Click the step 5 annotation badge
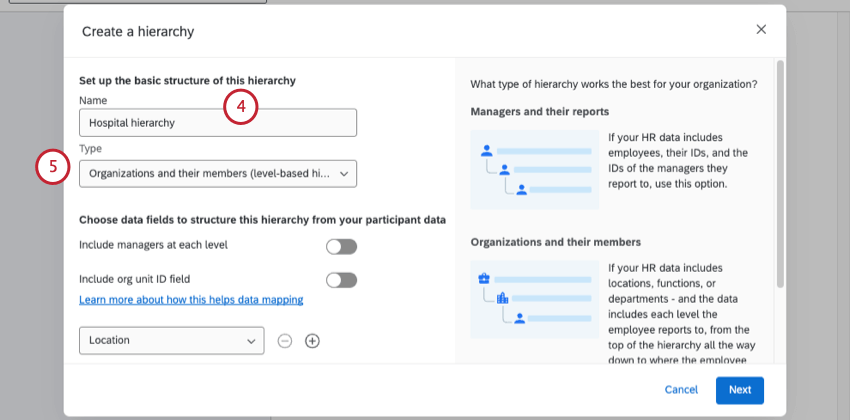Image resolution: width=850 pixels, height=420 pixels. [x=53, y=167]
